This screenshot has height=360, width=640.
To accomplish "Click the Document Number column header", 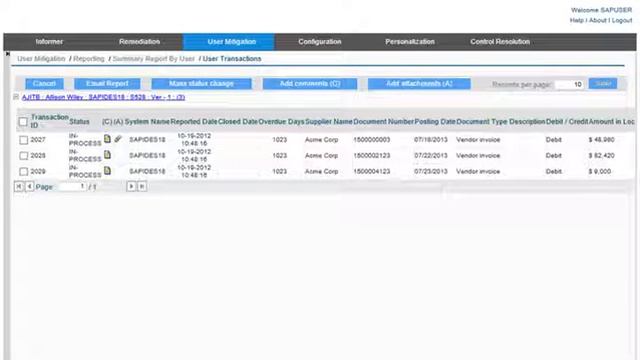I will 384,122.
